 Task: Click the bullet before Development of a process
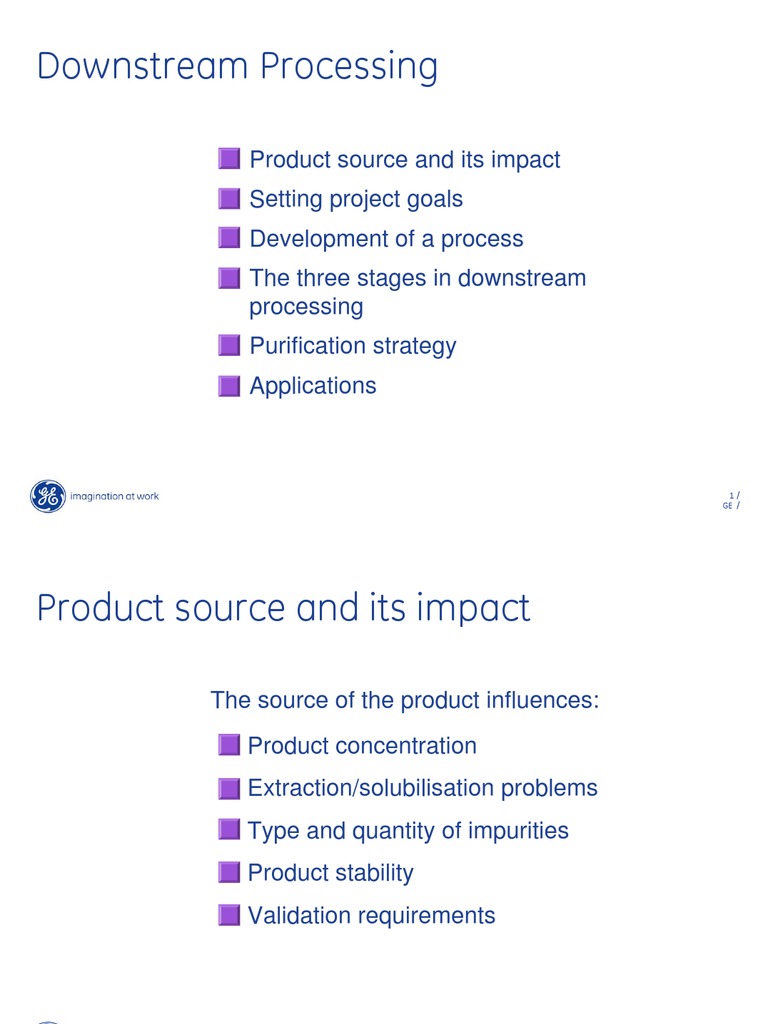pyautogui.click(x=229, y=239)
